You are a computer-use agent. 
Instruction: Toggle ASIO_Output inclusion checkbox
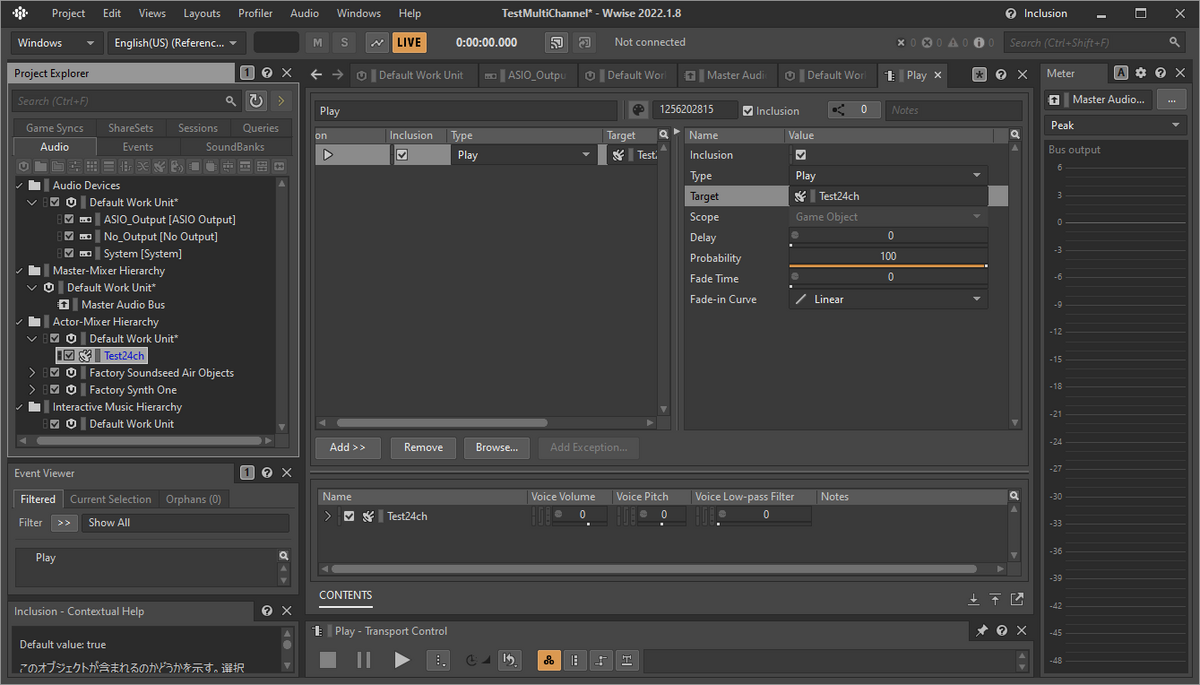pos(69,219)
